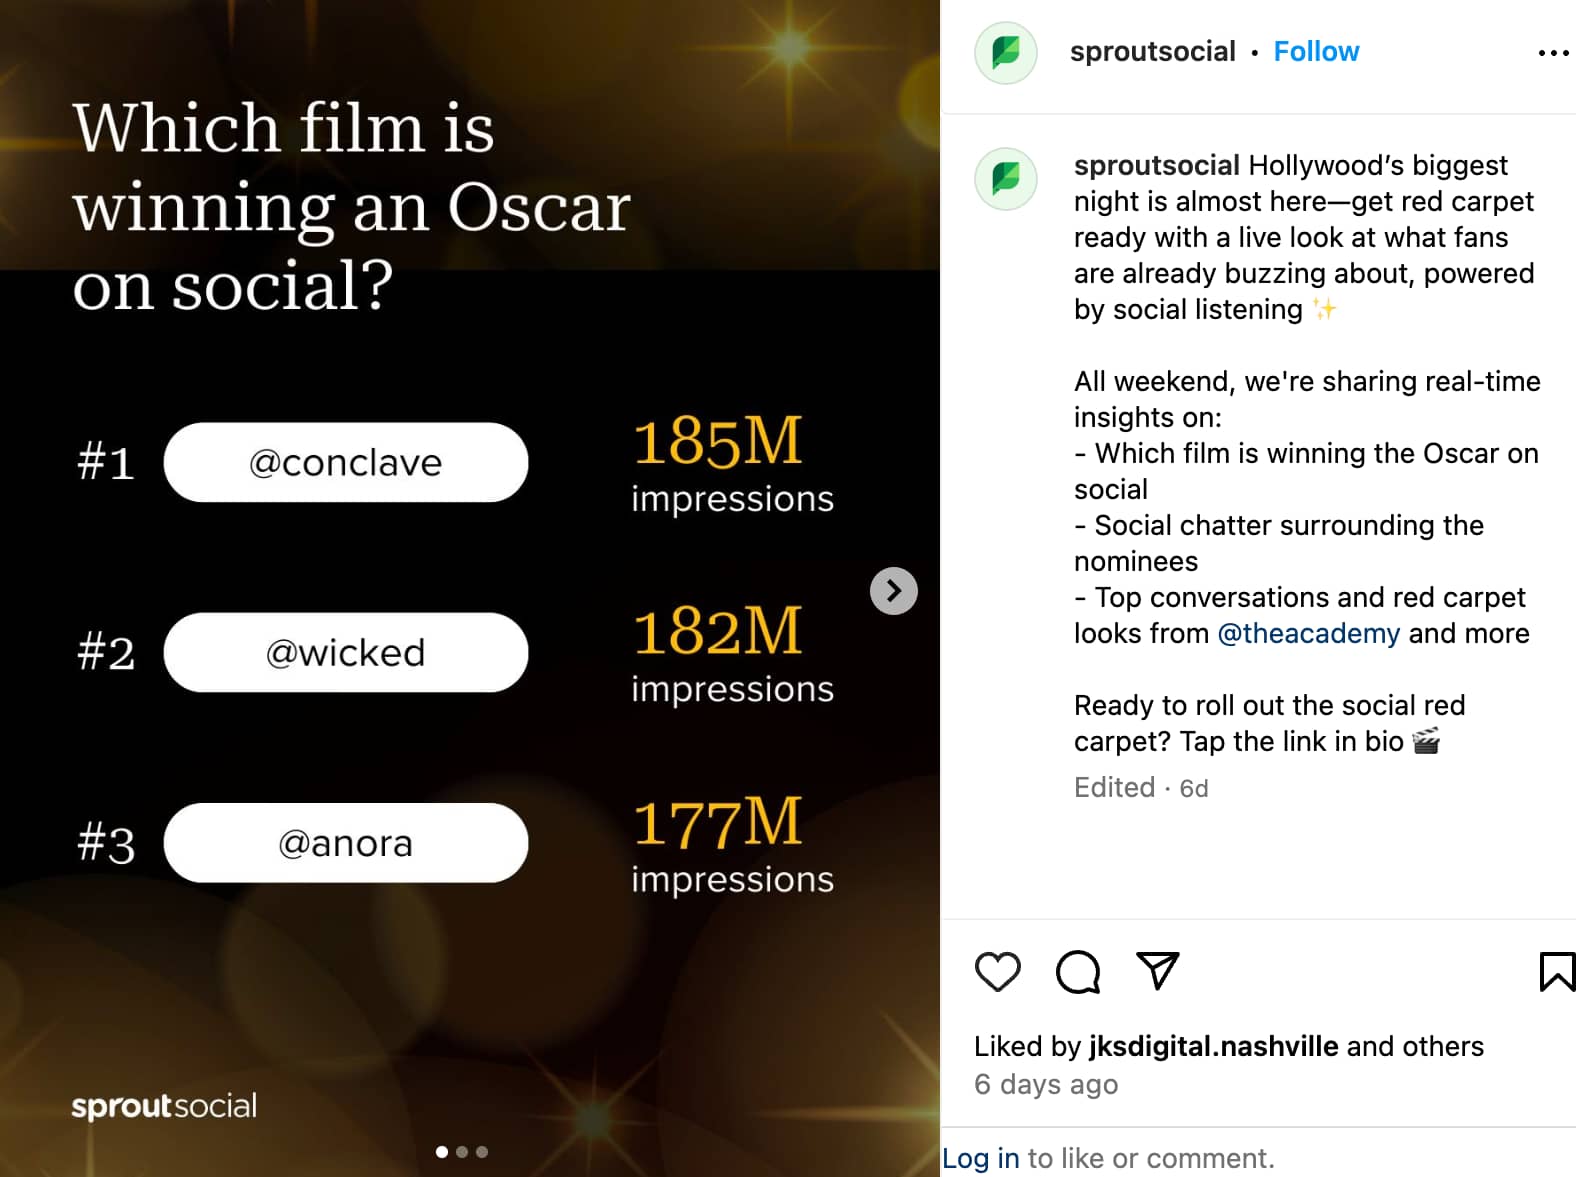
Task: Click the 185M impressions figure
Action: (732, 463)
